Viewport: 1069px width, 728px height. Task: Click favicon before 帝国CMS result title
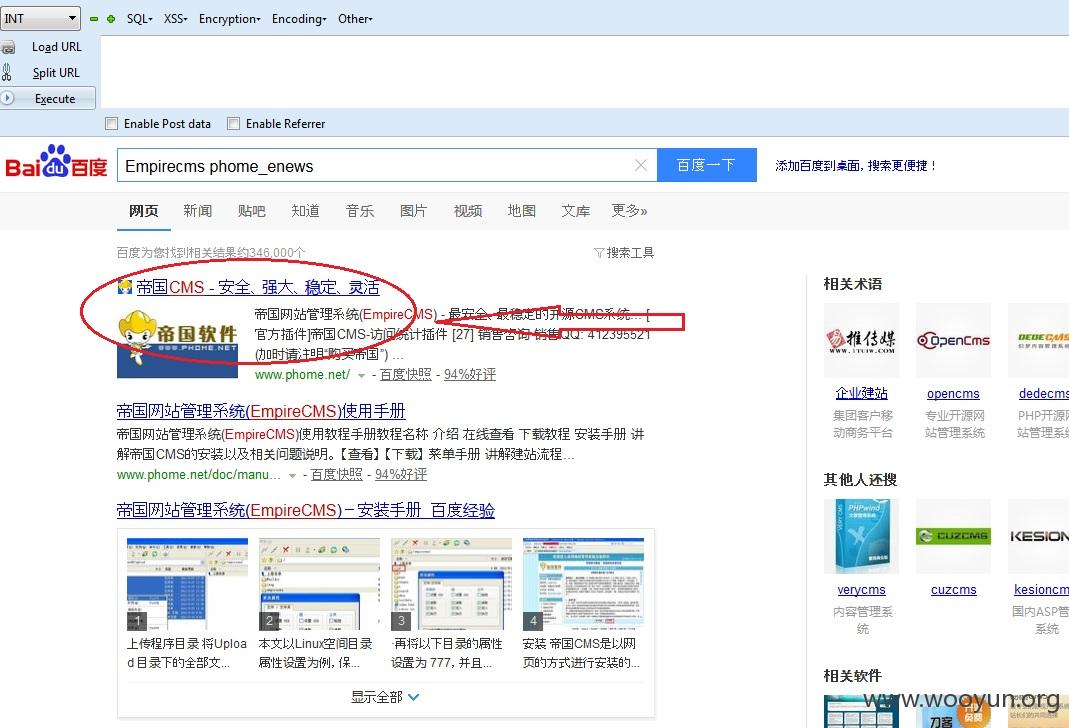pos(125,287)
